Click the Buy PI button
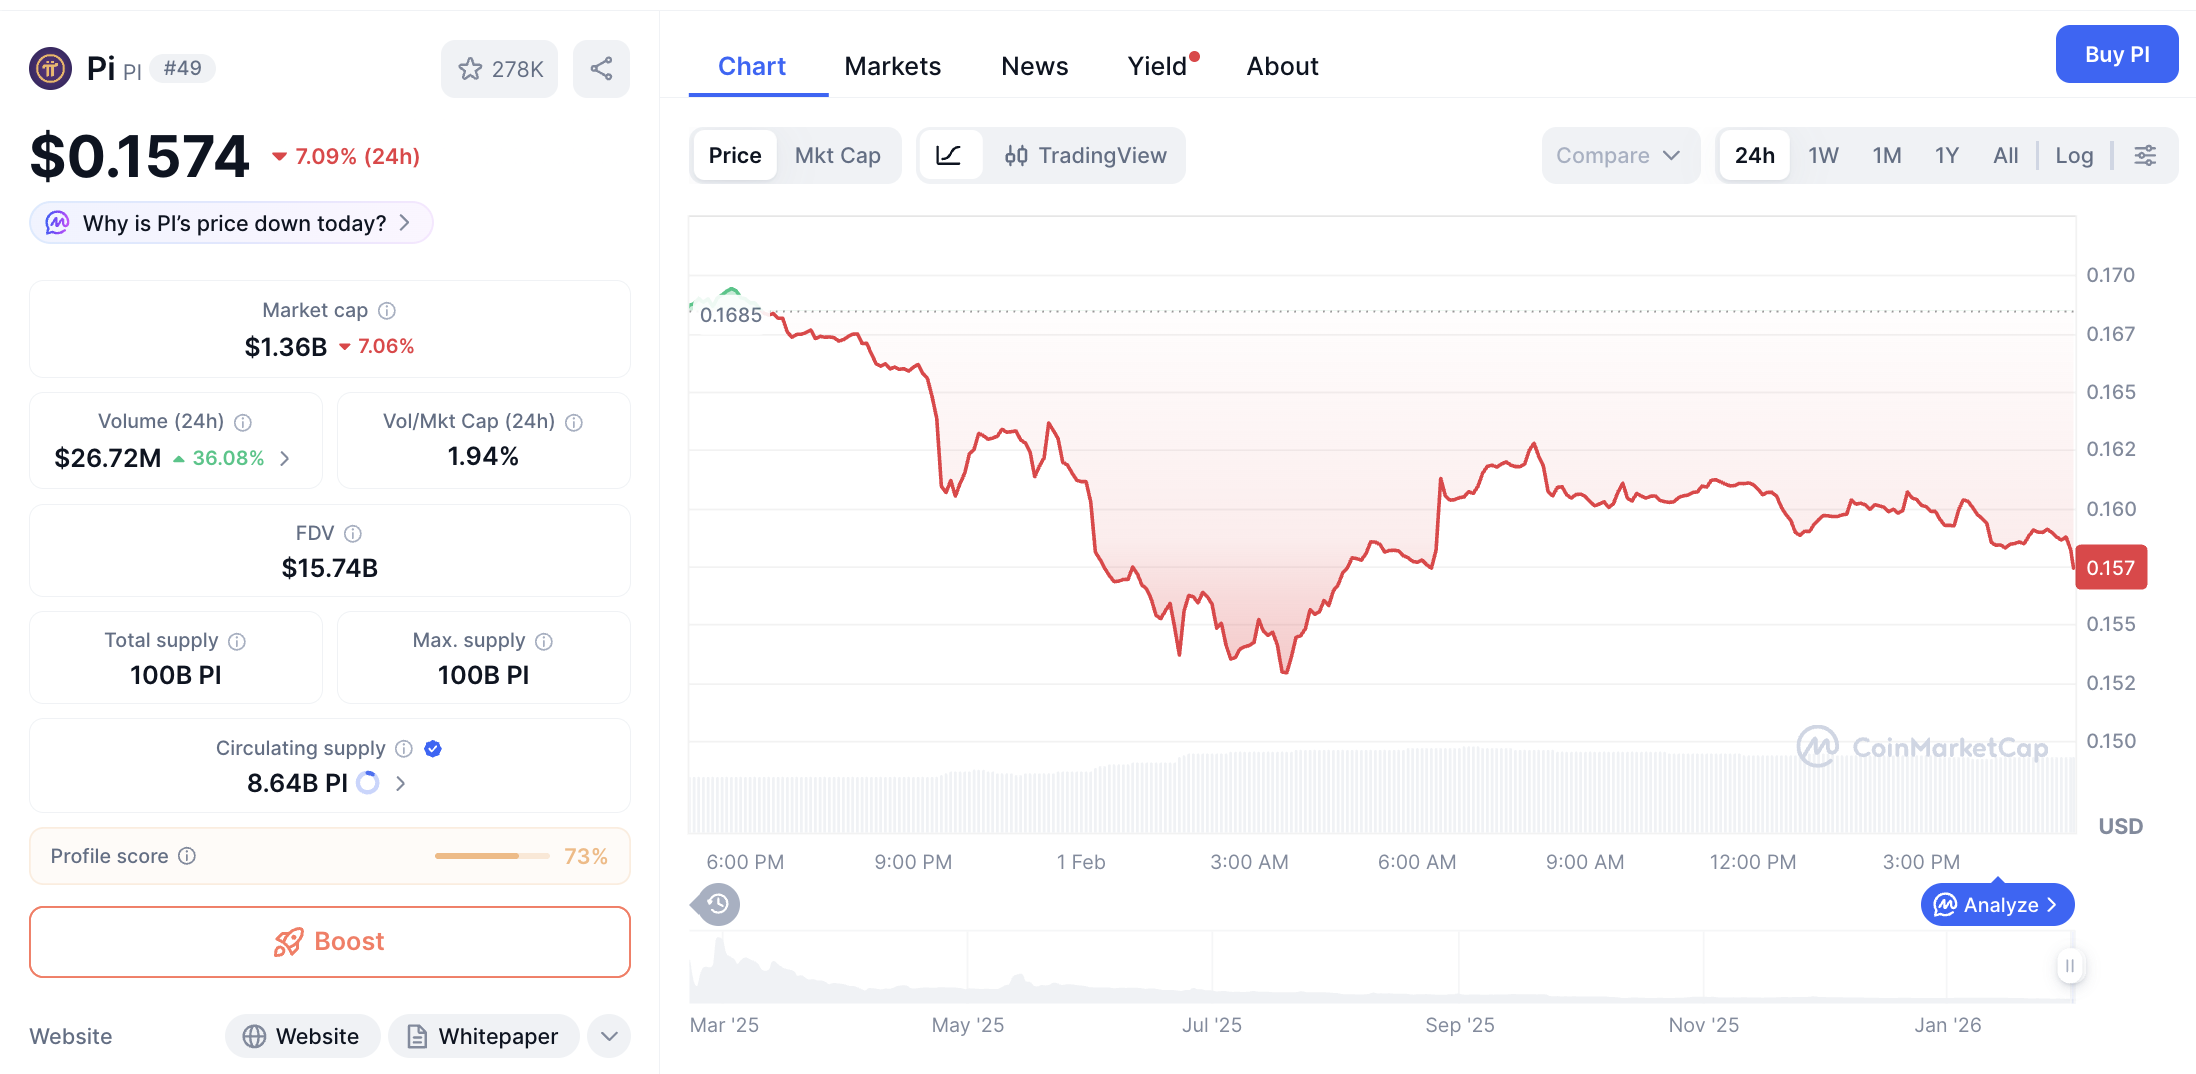 click(x=2117, y=54)
